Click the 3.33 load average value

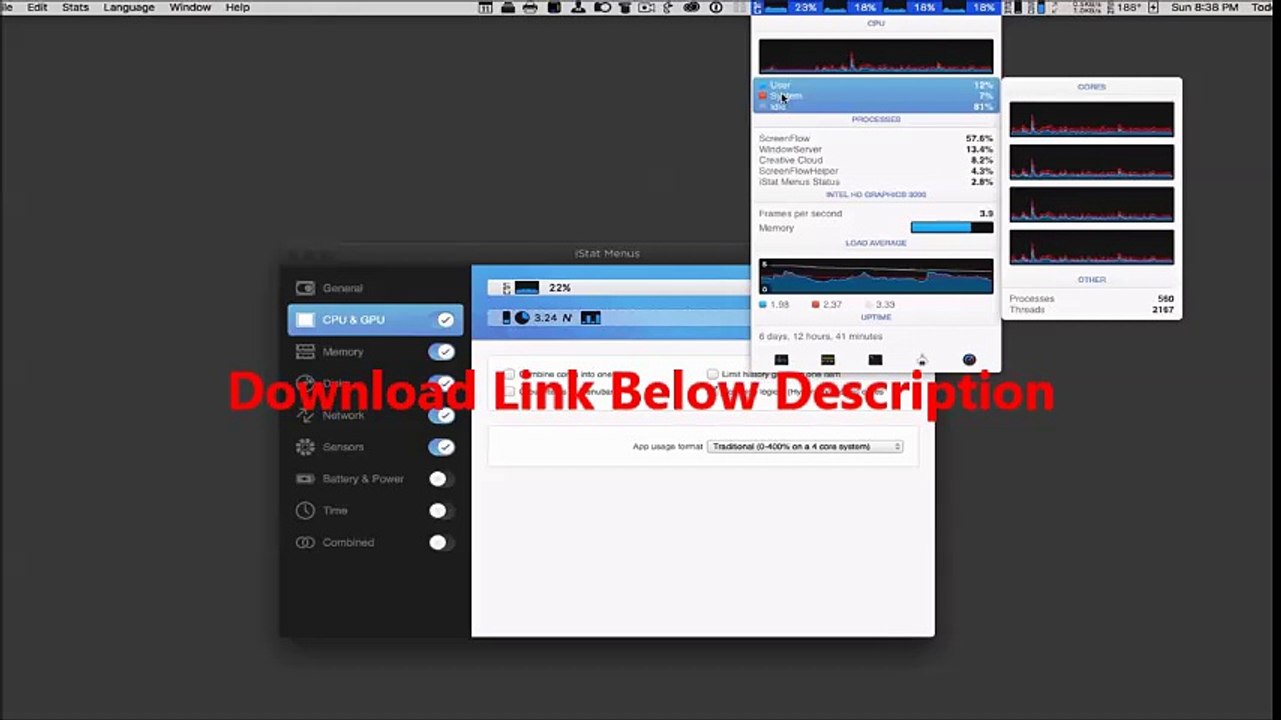click(885, 305)
